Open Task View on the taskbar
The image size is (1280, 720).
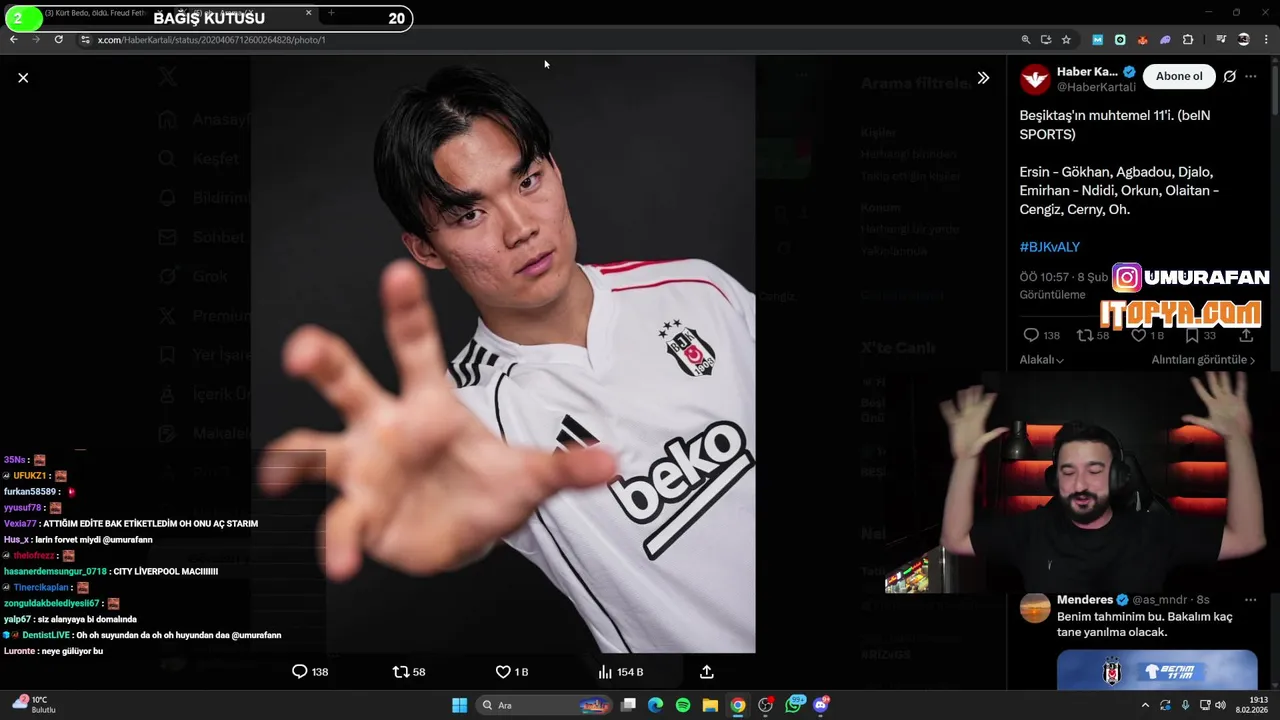point(628,705)
